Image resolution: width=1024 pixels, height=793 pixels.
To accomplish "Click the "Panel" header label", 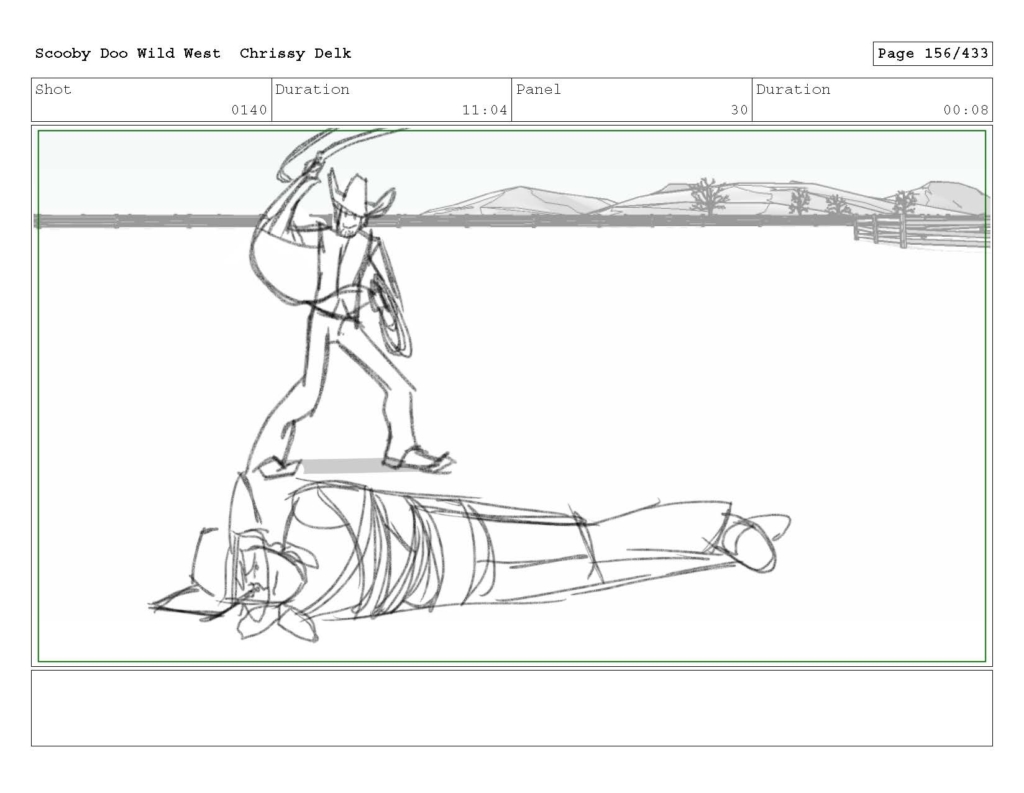I will (x=538, y=89).
